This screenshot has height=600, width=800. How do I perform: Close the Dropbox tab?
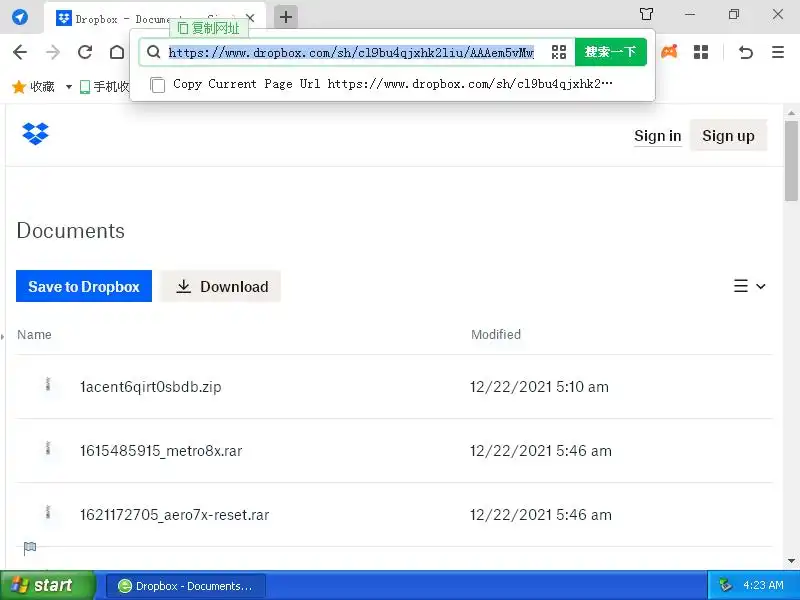251,18
